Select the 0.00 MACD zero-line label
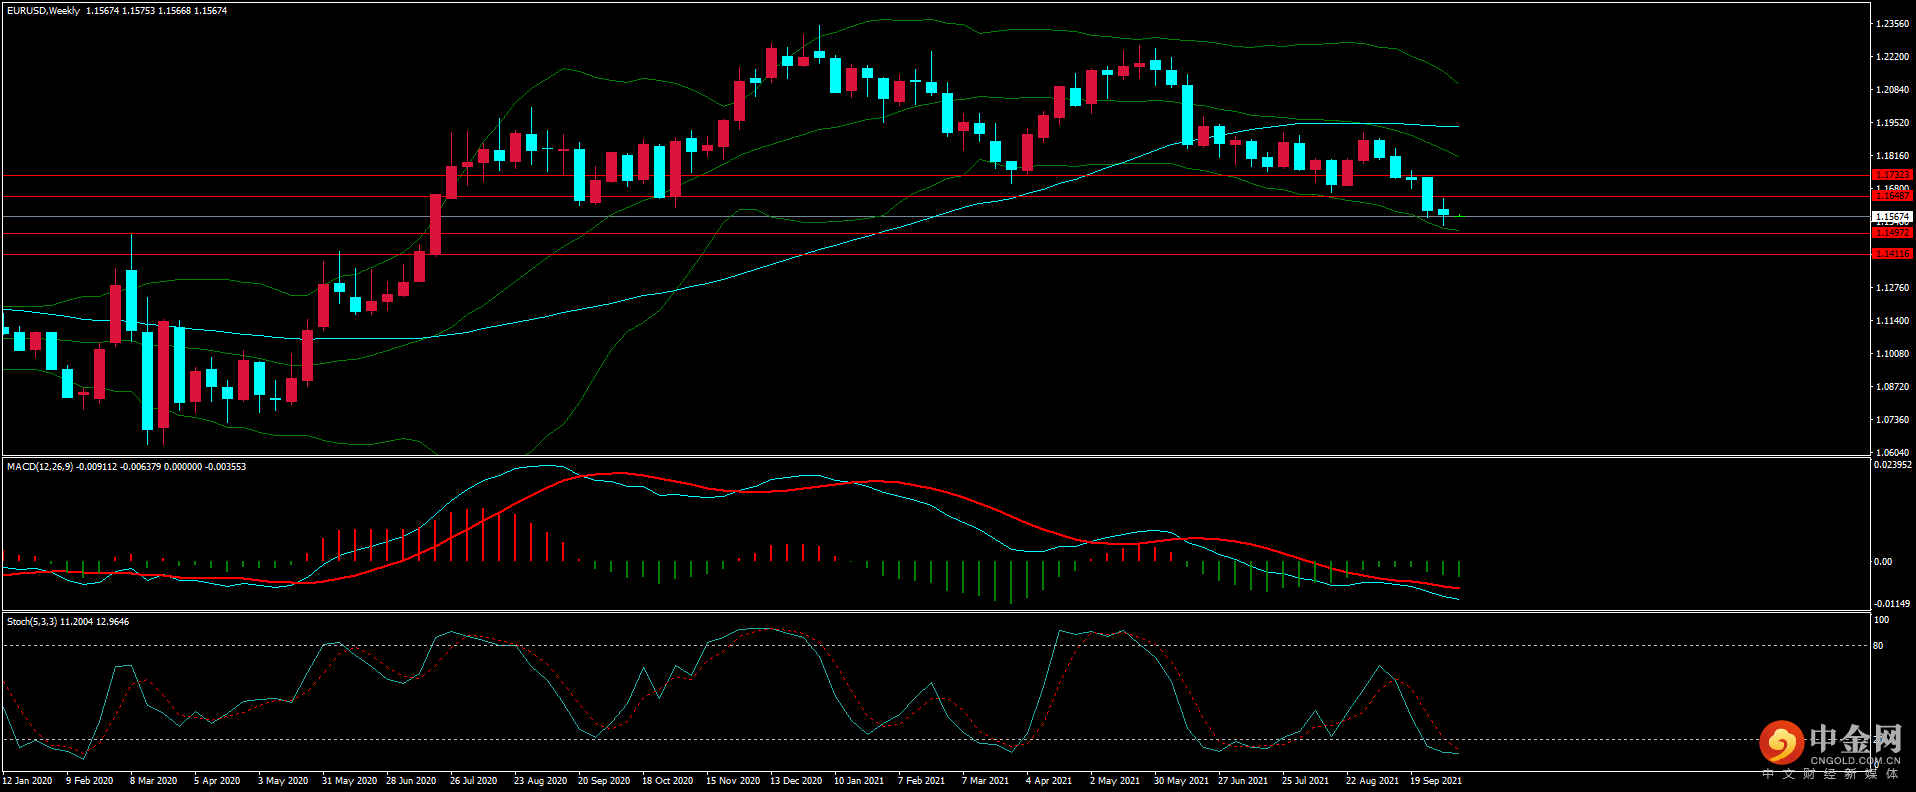This screenshot has height=792, width=1916. pyautogui.click(x=1883, y=562)
